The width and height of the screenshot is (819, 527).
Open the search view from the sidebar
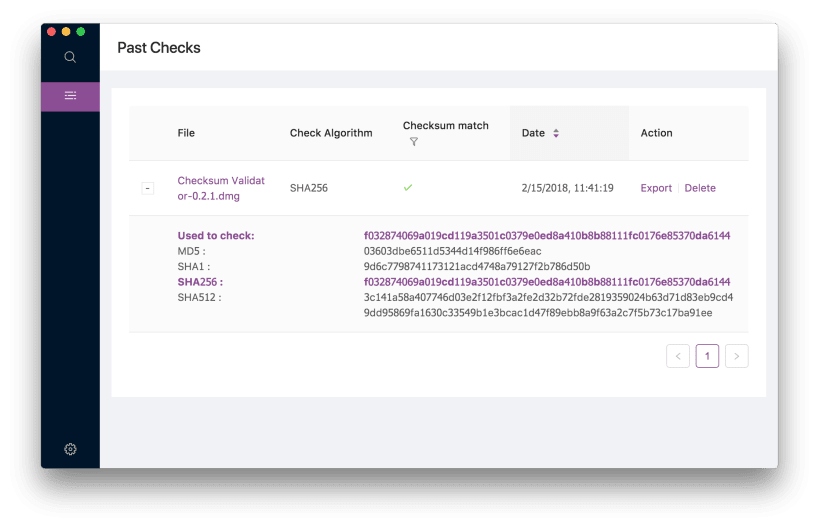click(70, 57)
